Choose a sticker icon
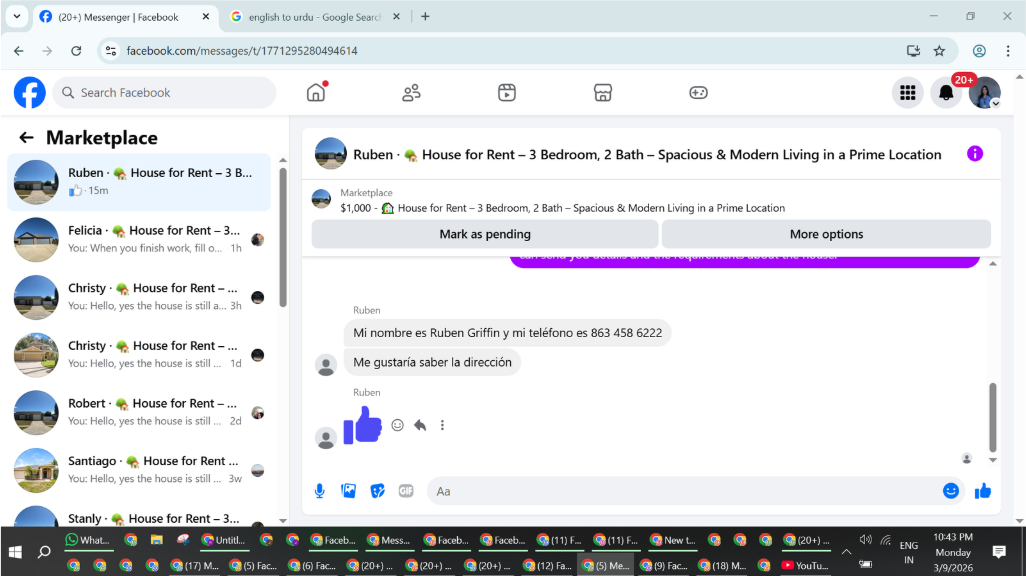The width and height of the screenshot is (1026, 576). coord(378,491)
